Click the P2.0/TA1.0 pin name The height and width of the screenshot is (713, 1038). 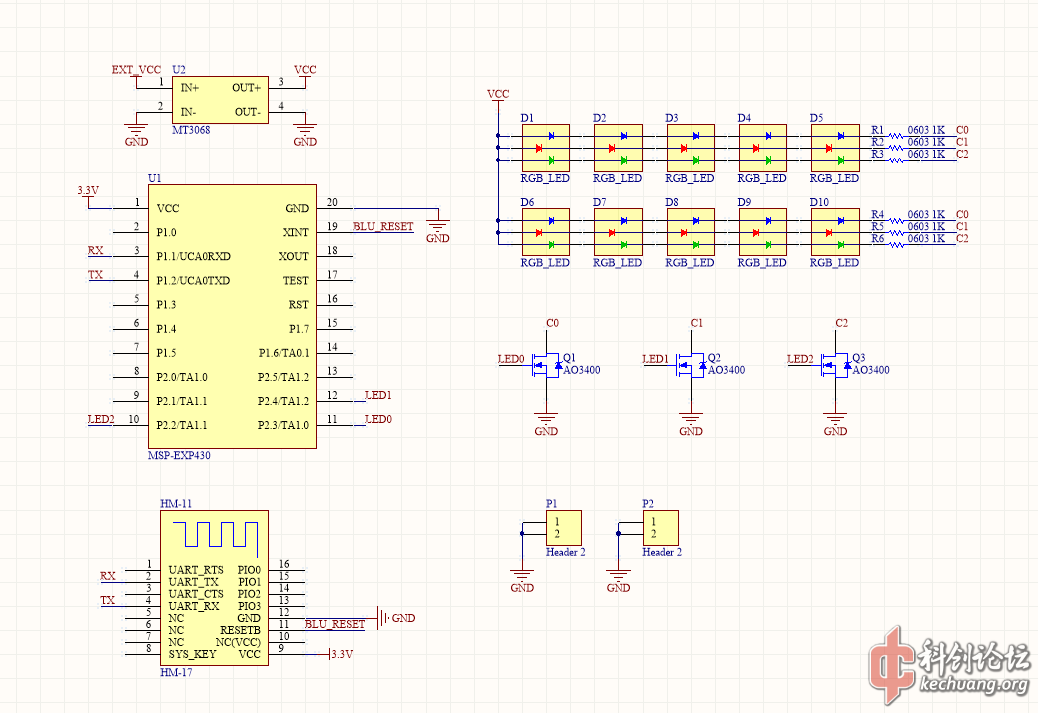[x=181, y=377]
